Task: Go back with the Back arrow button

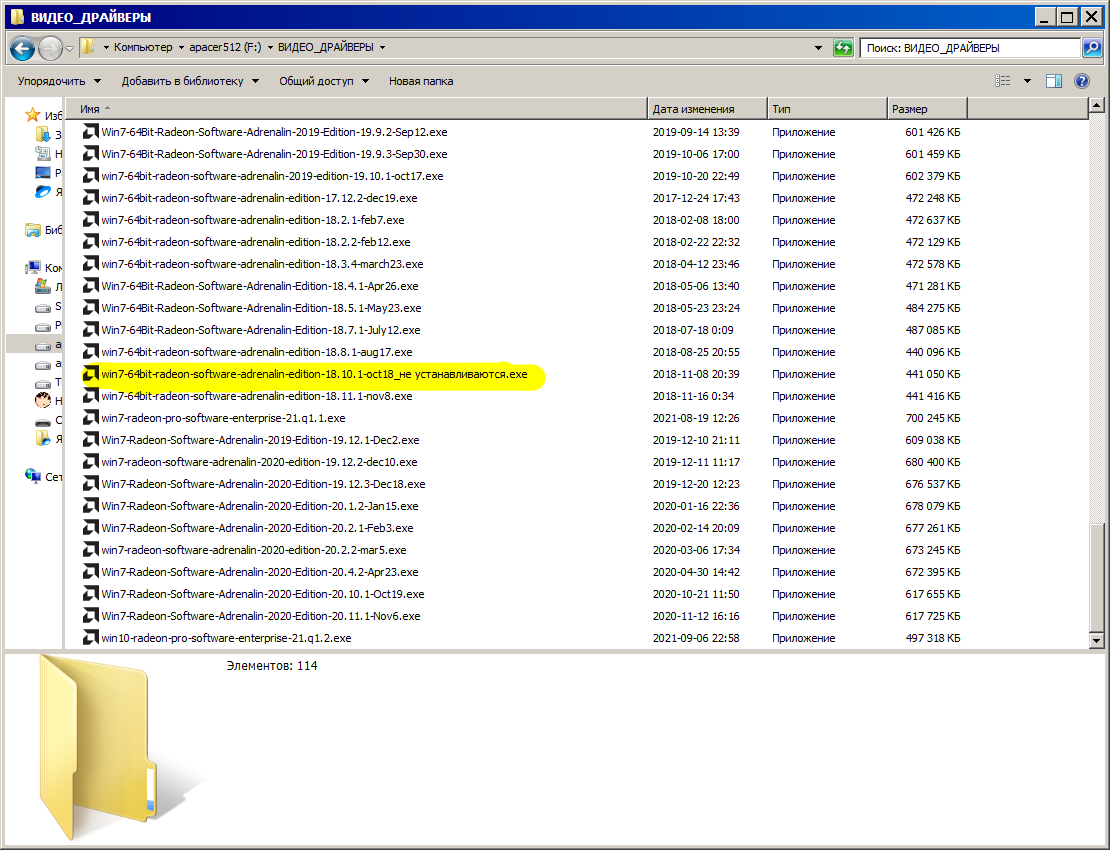Action: point(23,48)
